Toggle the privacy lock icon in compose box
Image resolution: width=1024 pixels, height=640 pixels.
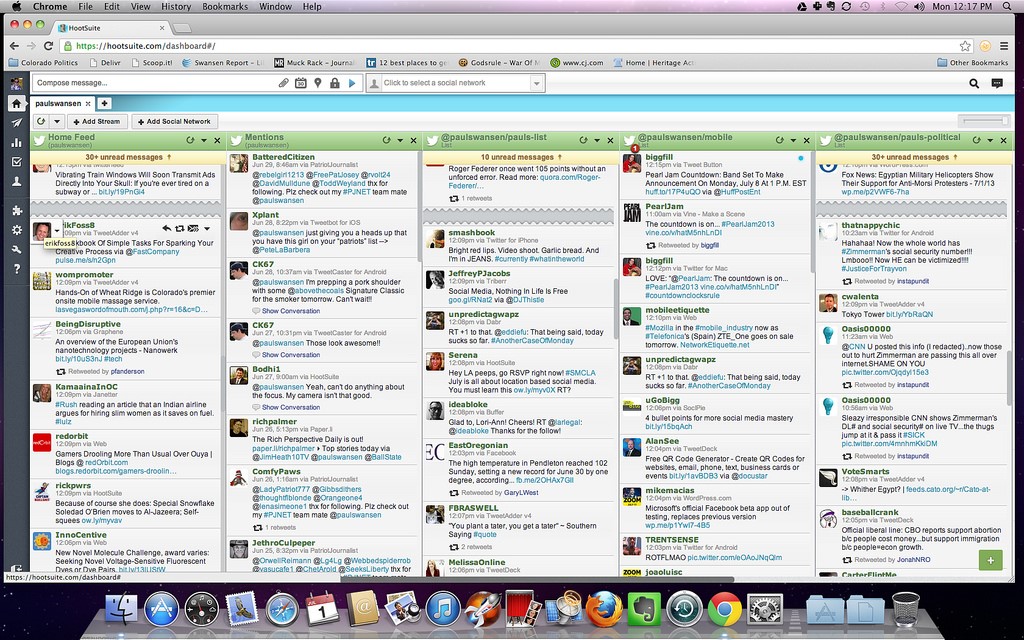click(x=335, y=83)
